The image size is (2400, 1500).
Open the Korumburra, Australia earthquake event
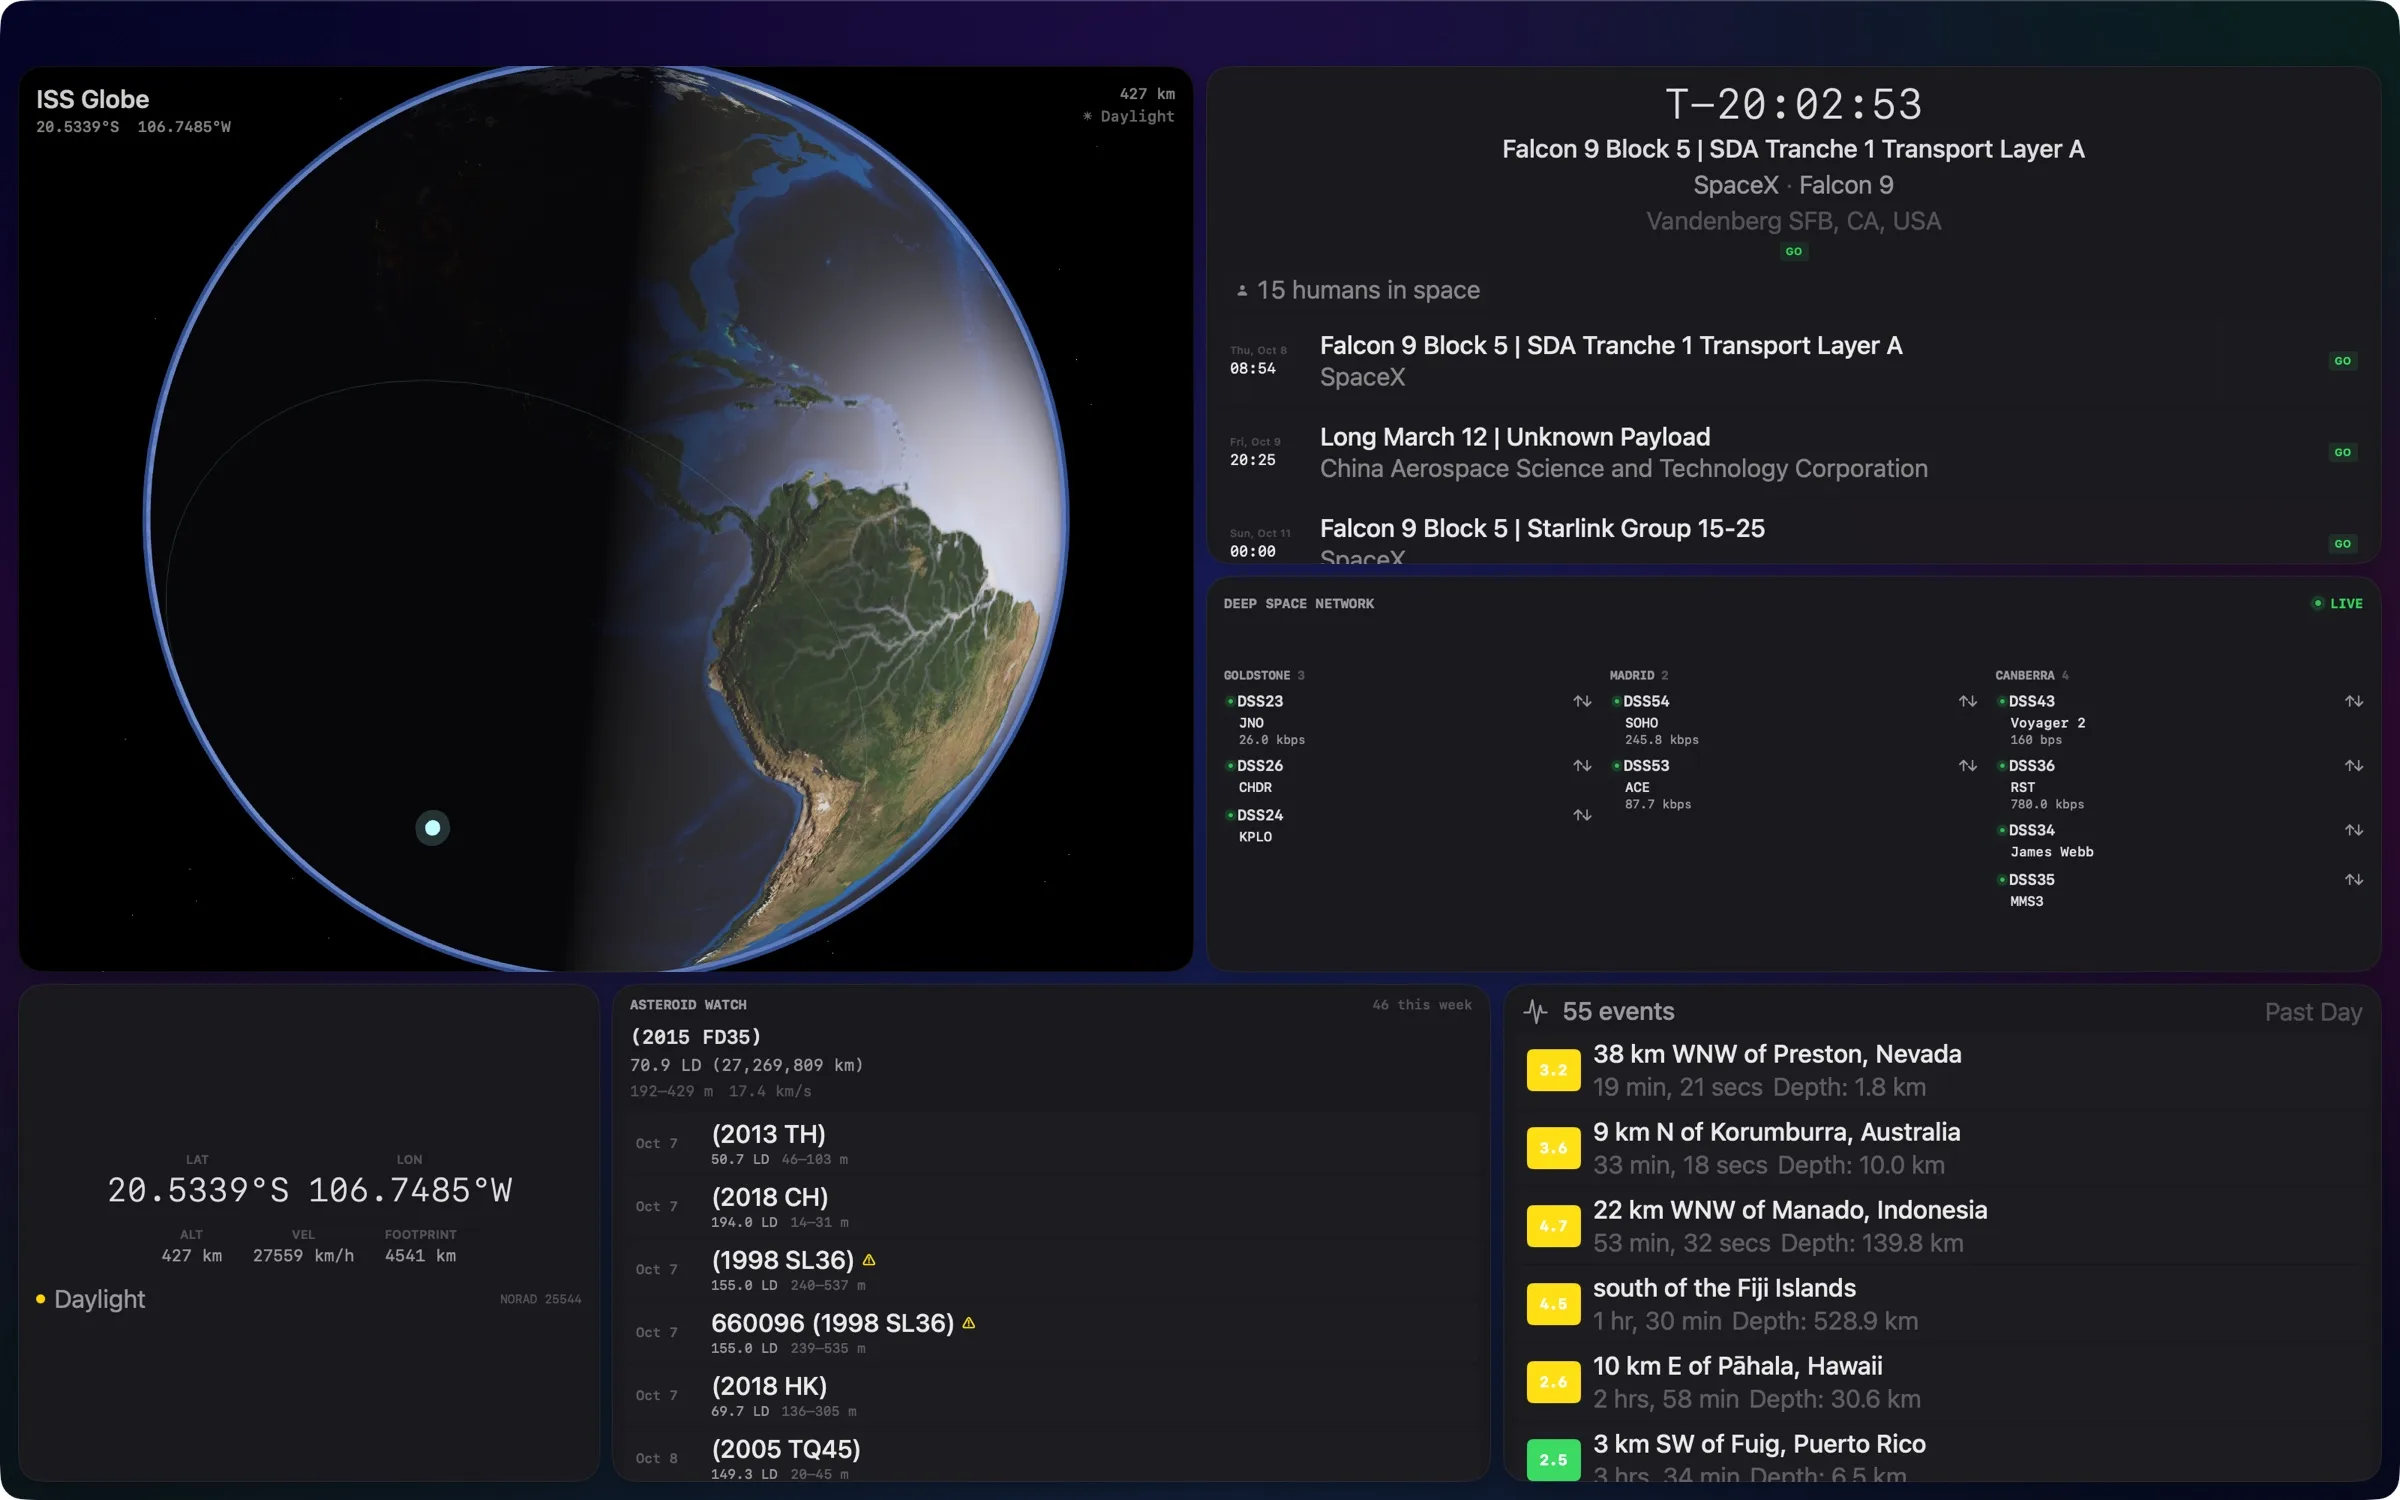[x=1944, y=1148]
